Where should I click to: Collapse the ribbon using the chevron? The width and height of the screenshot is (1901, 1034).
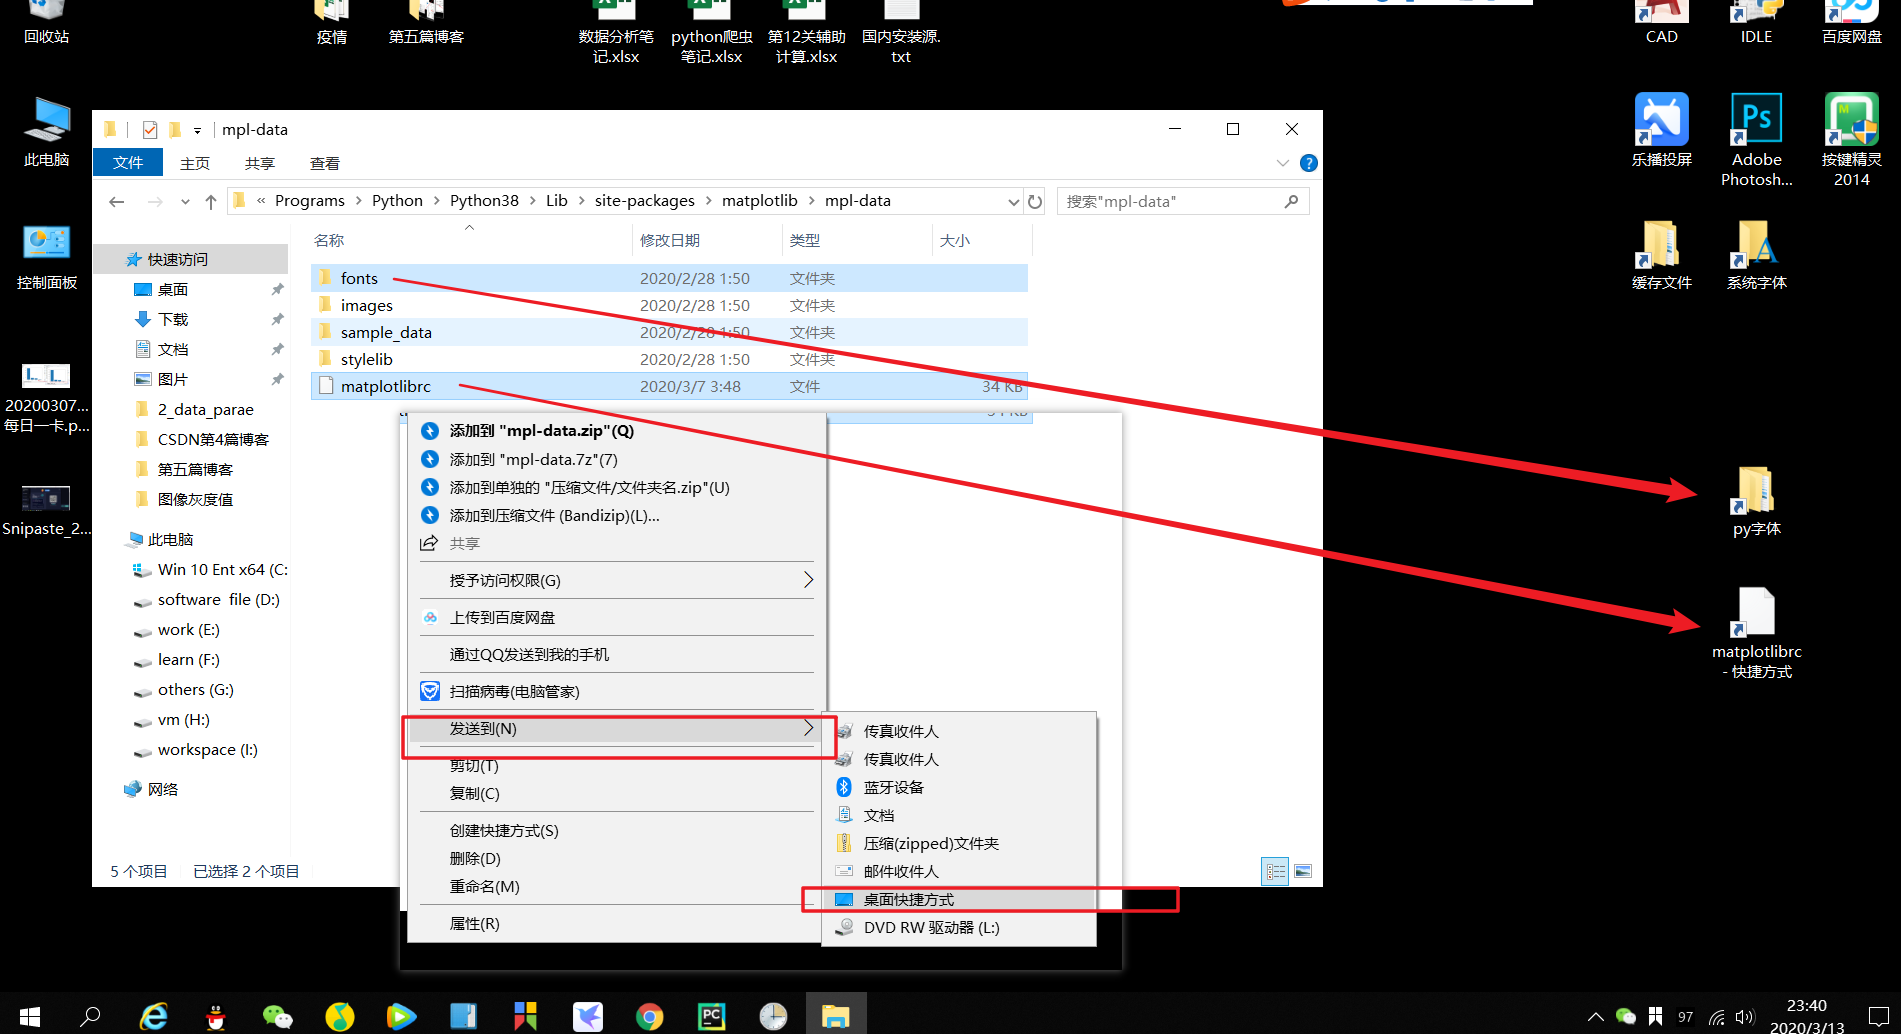1283,162
